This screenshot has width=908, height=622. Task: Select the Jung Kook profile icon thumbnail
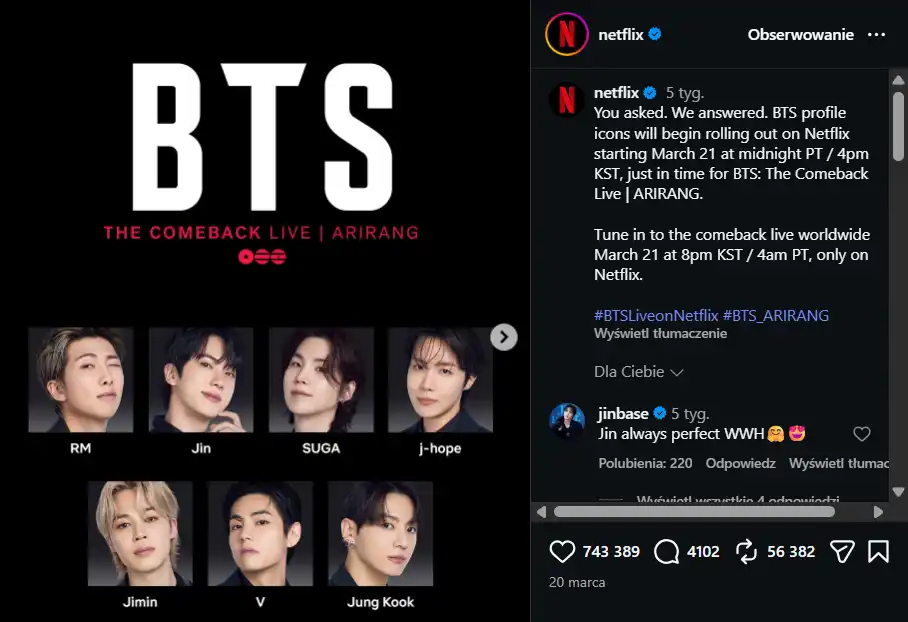coord(380,533)
